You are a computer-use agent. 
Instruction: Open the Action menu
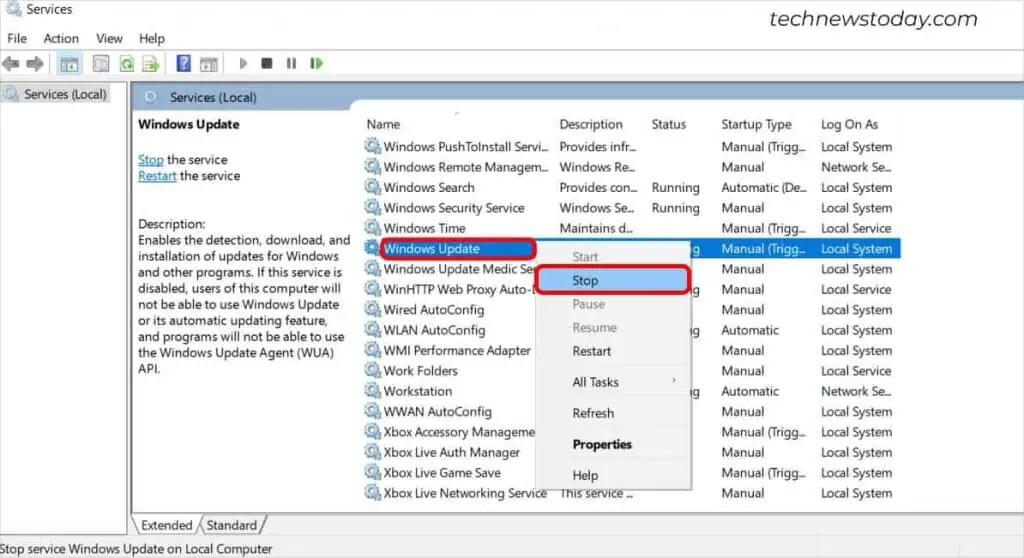tap(61, 39)
